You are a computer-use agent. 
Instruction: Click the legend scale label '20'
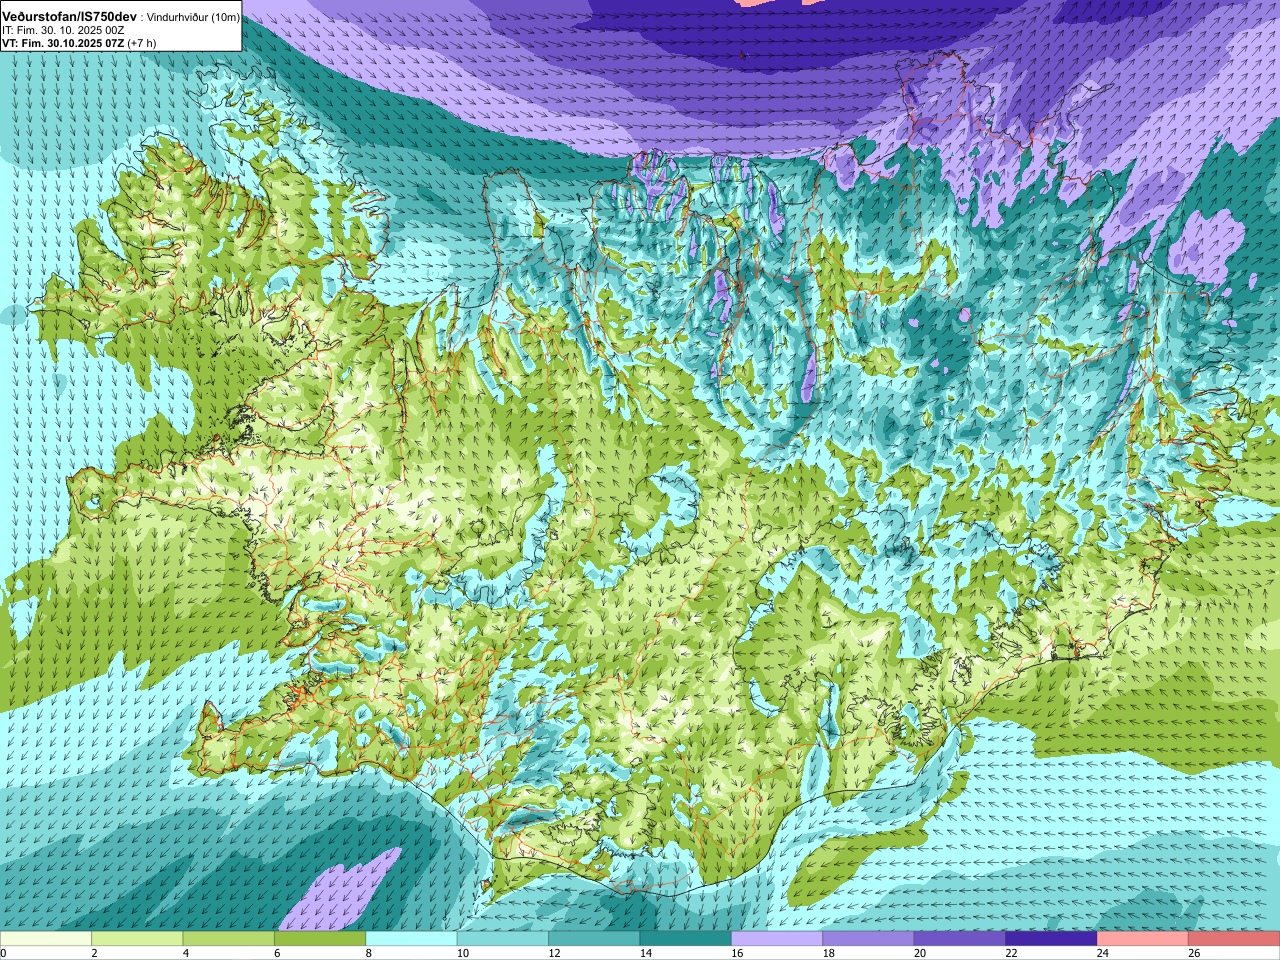[921, 953]
